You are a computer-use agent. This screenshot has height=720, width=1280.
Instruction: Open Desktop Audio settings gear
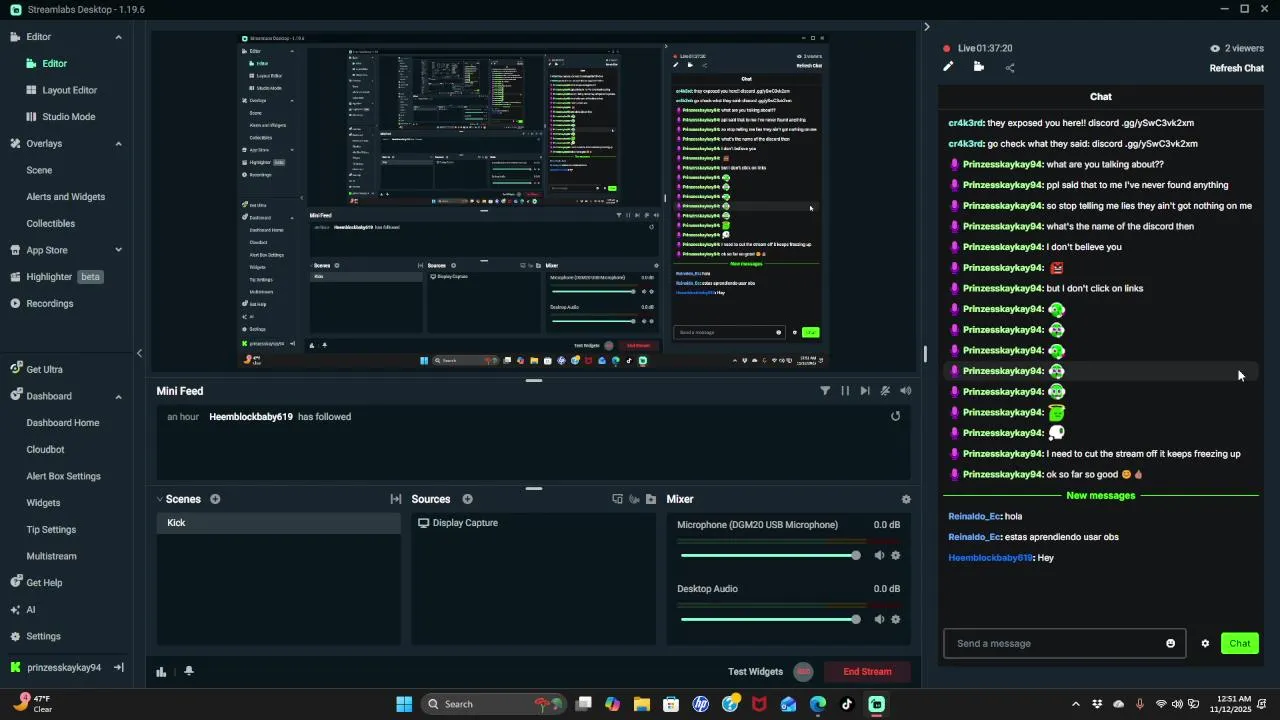pos(896,619)
